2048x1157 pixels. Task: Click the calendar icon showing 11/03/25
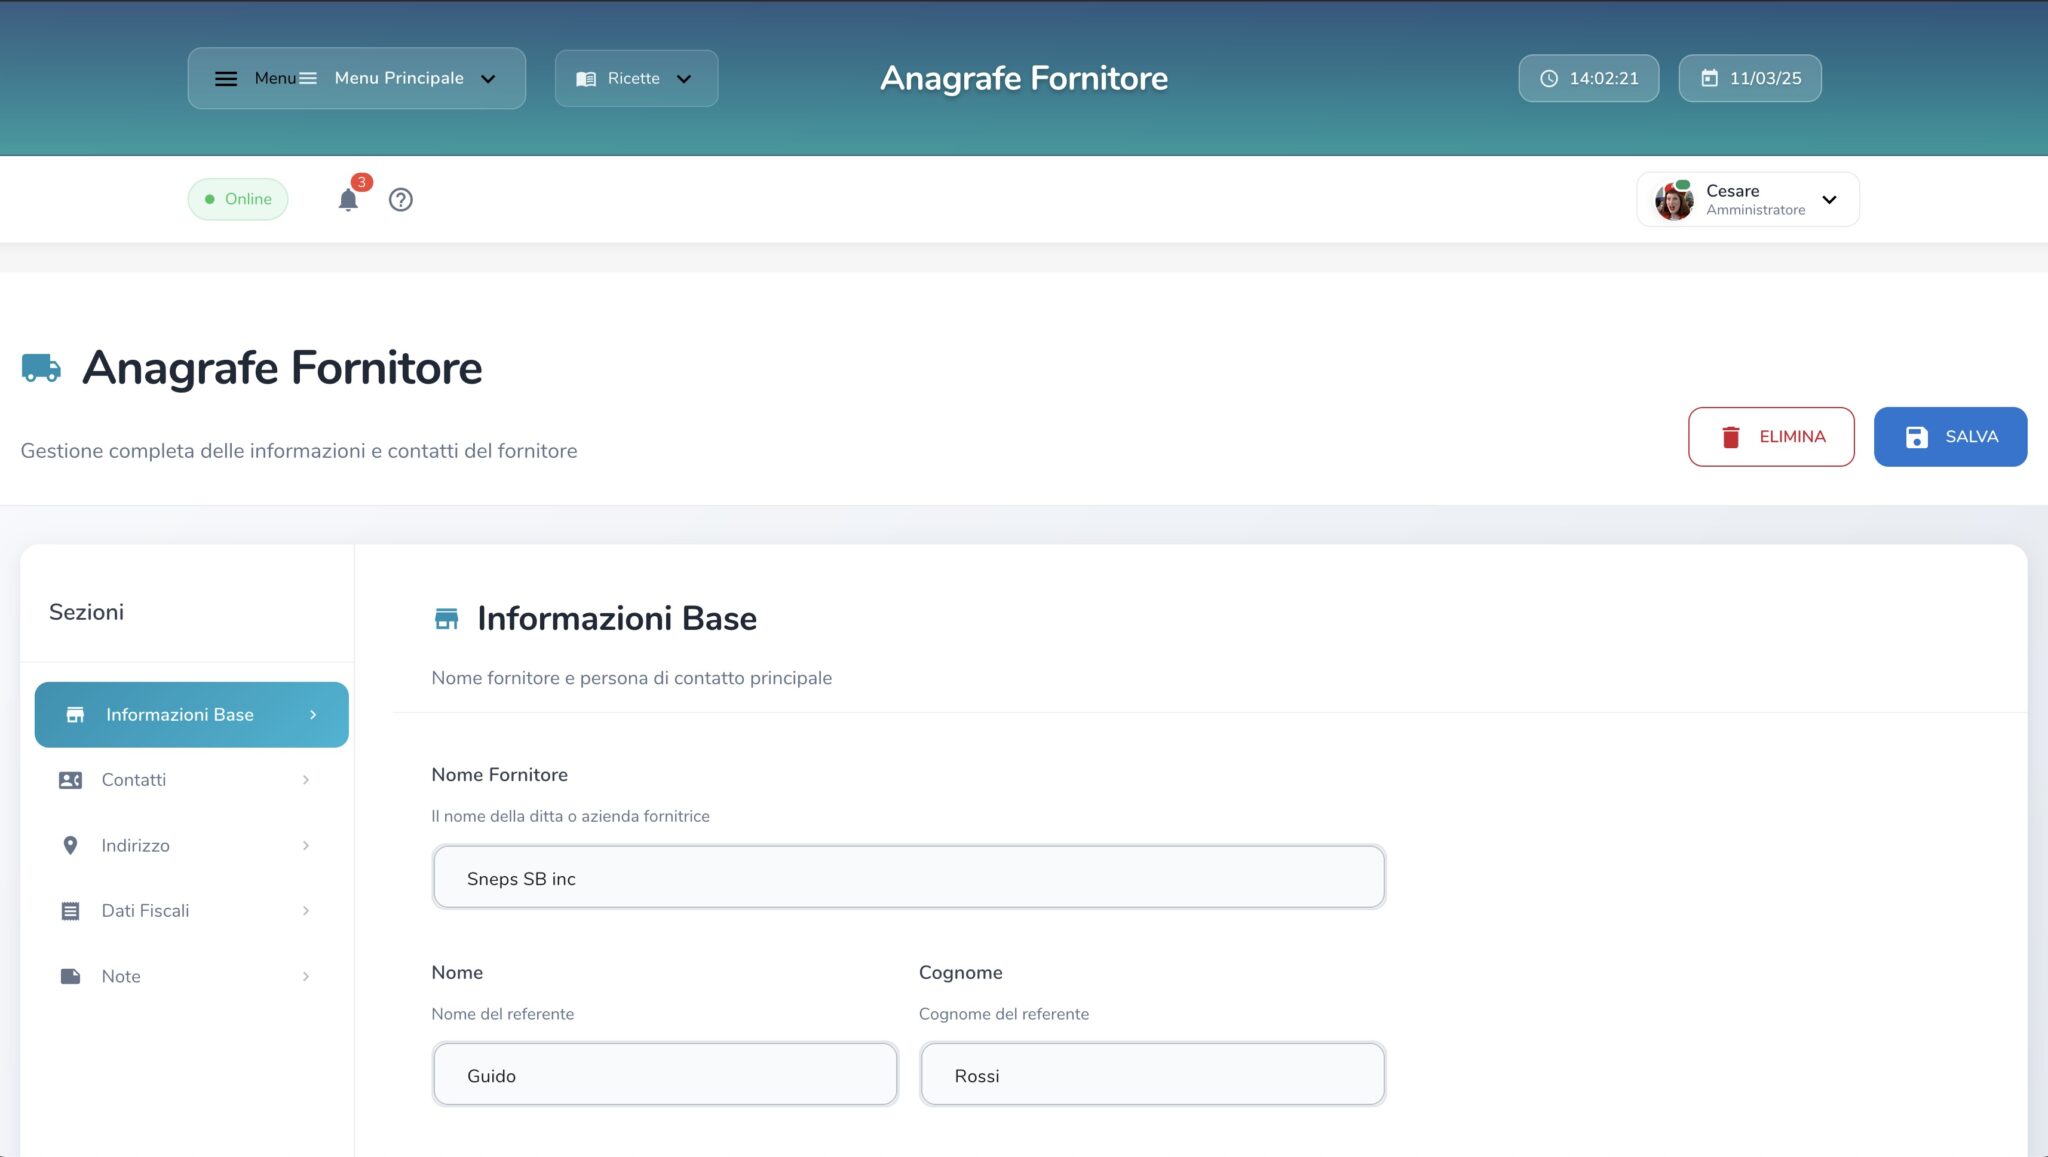1710,77
